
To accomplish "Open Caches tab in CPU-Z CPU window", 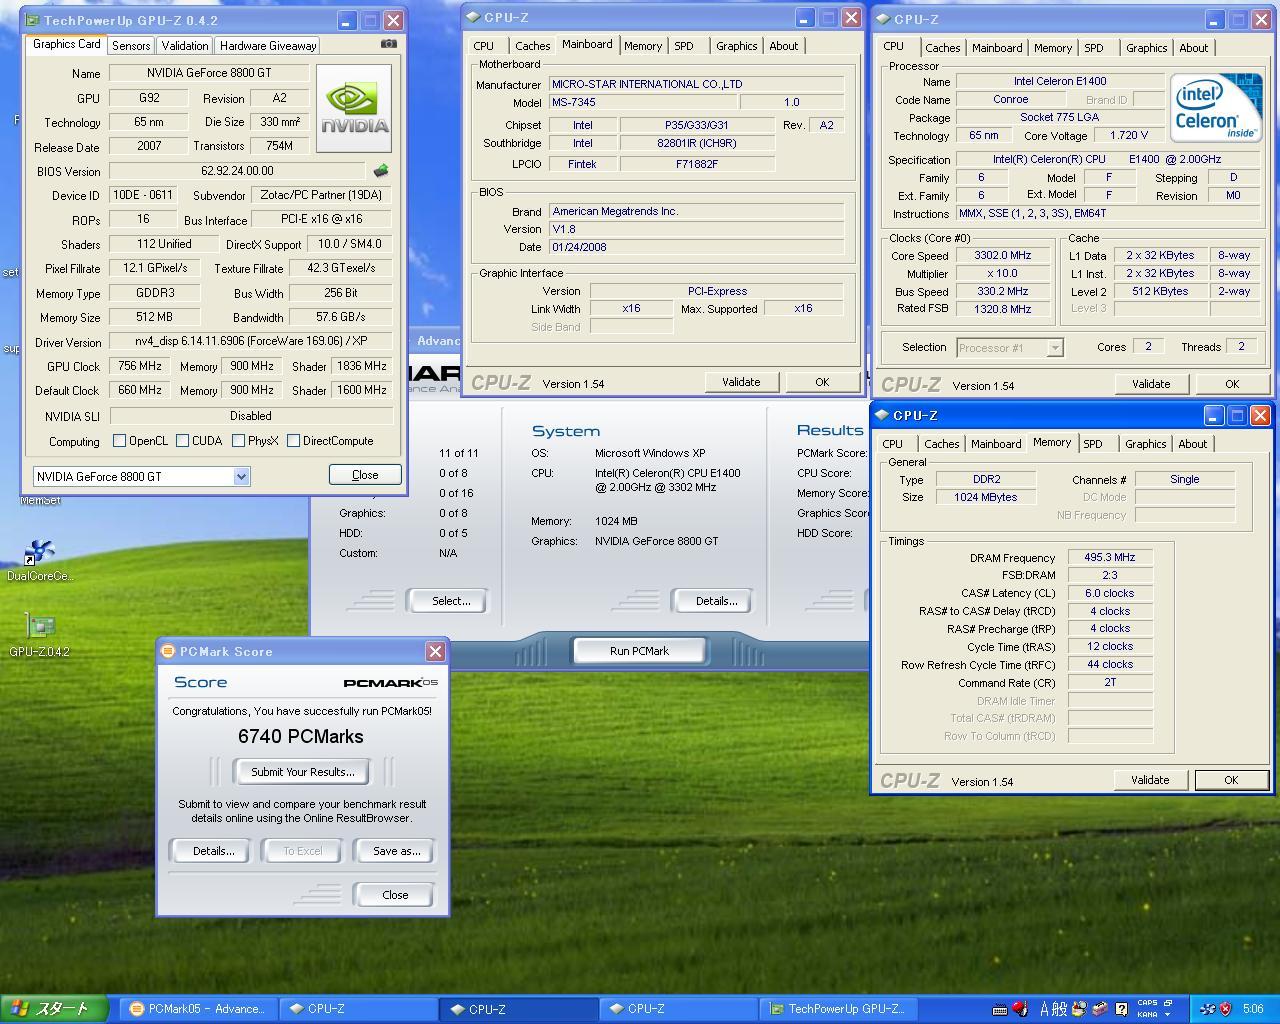I will (942, 48).
